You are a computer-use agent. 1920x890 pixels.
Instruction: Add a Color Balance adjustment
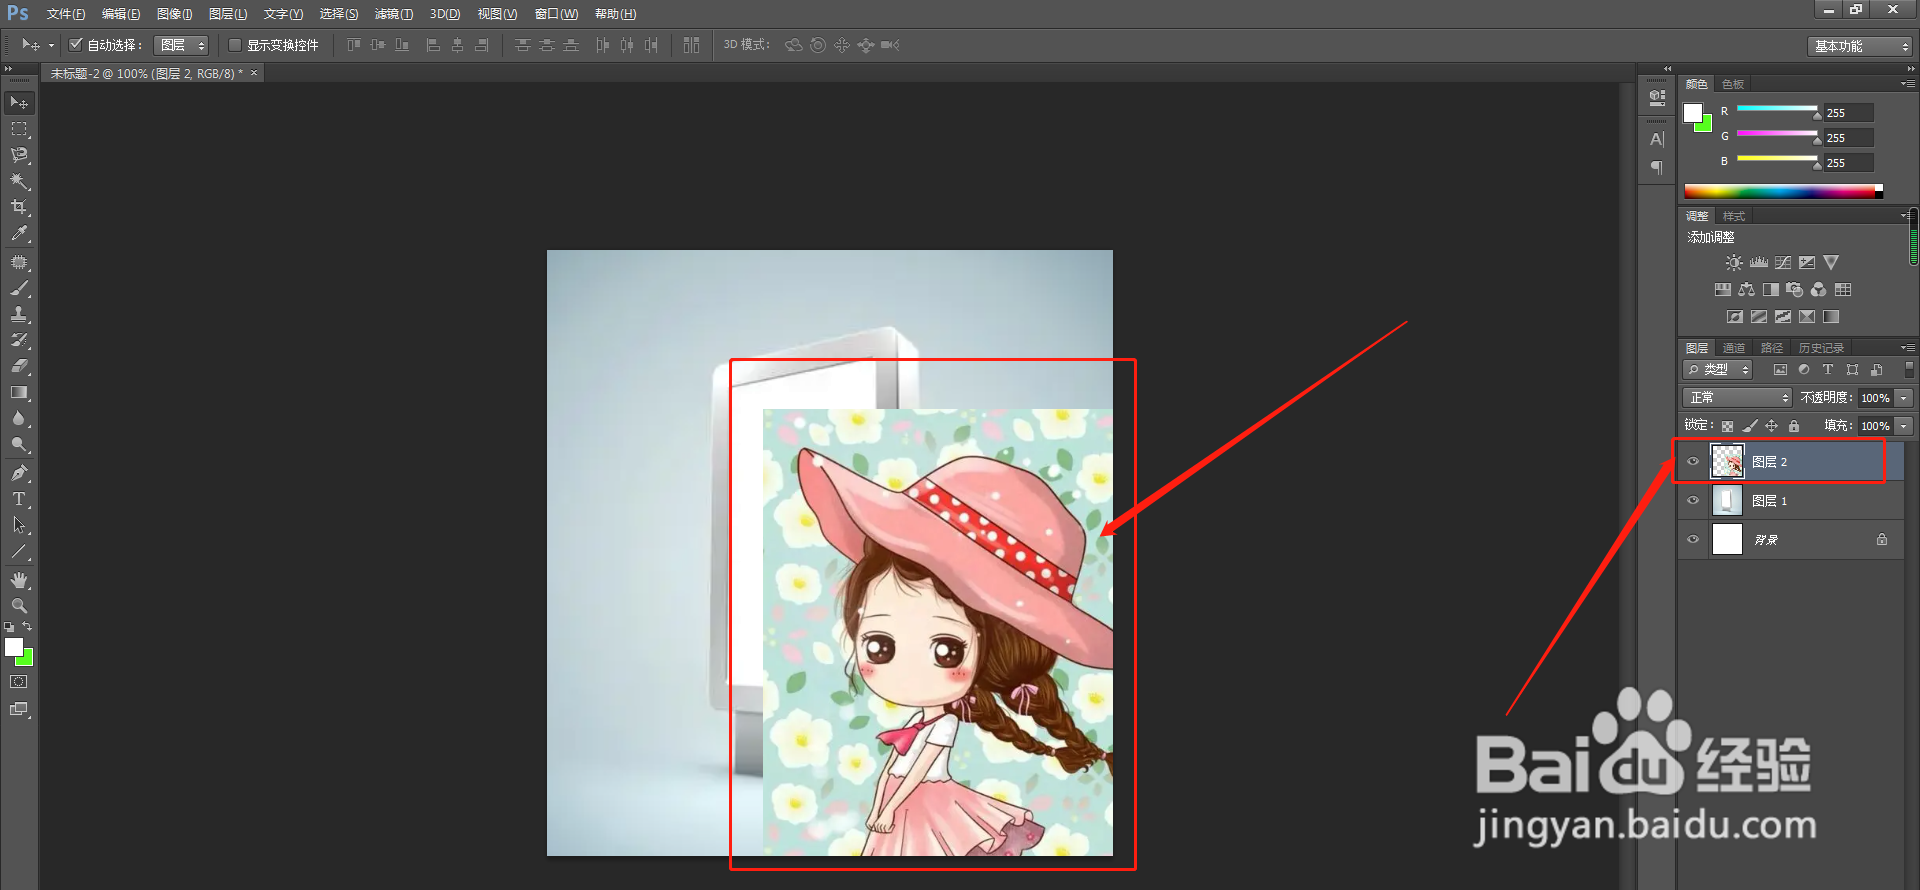[x=1746, y=290]
